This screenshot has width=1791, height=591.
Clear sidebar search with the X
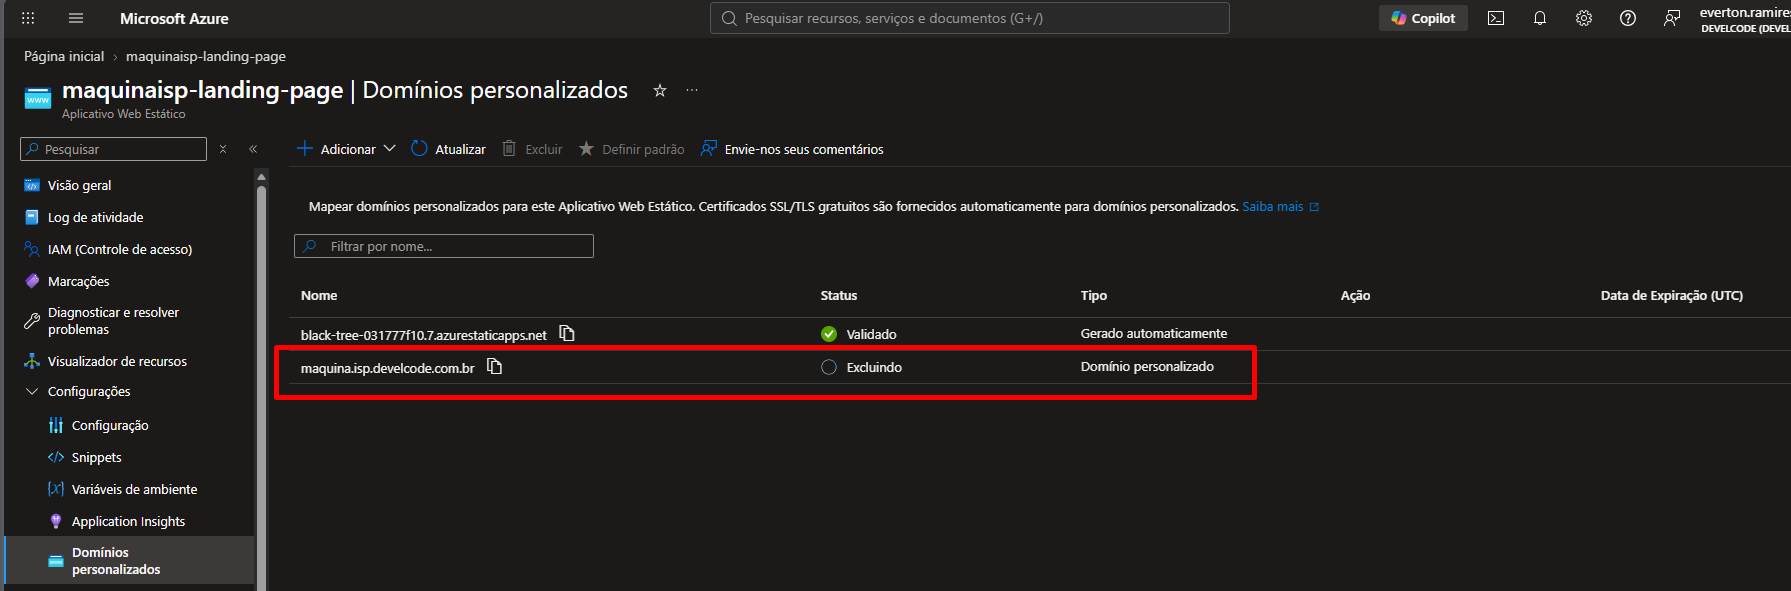click(x=223, y=149)
